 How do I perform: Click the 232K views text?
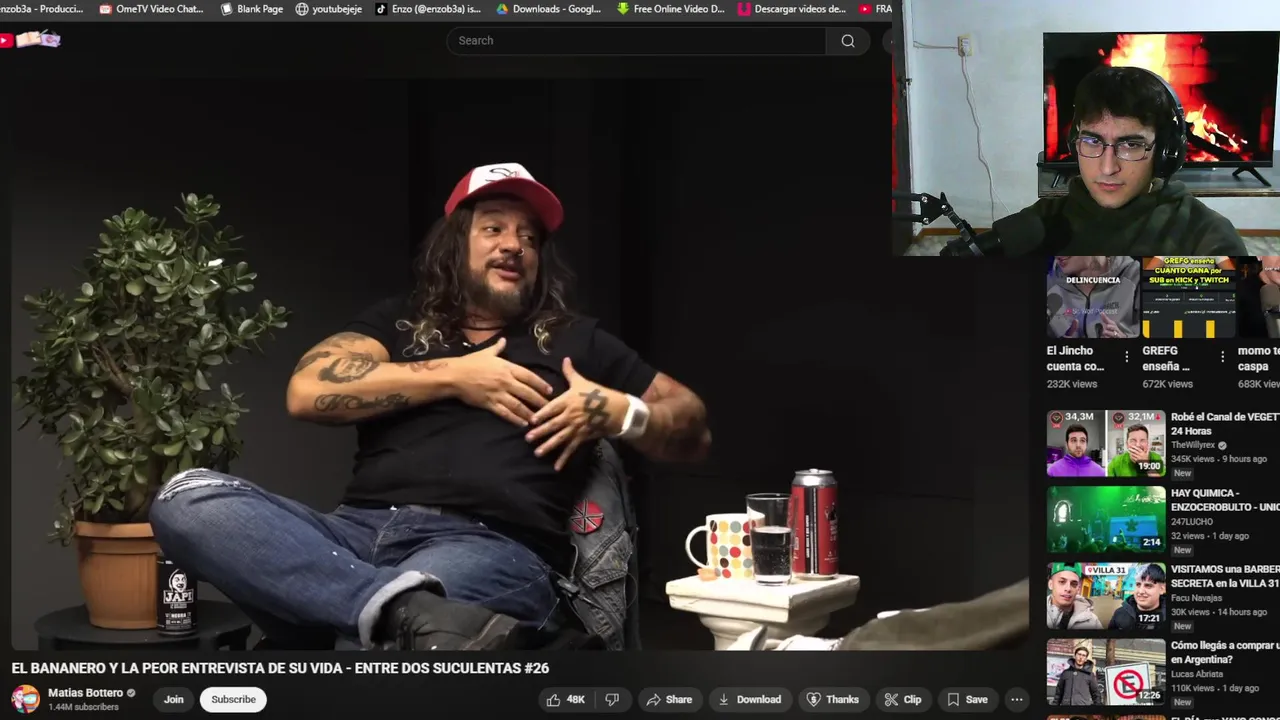(1072, 384)
